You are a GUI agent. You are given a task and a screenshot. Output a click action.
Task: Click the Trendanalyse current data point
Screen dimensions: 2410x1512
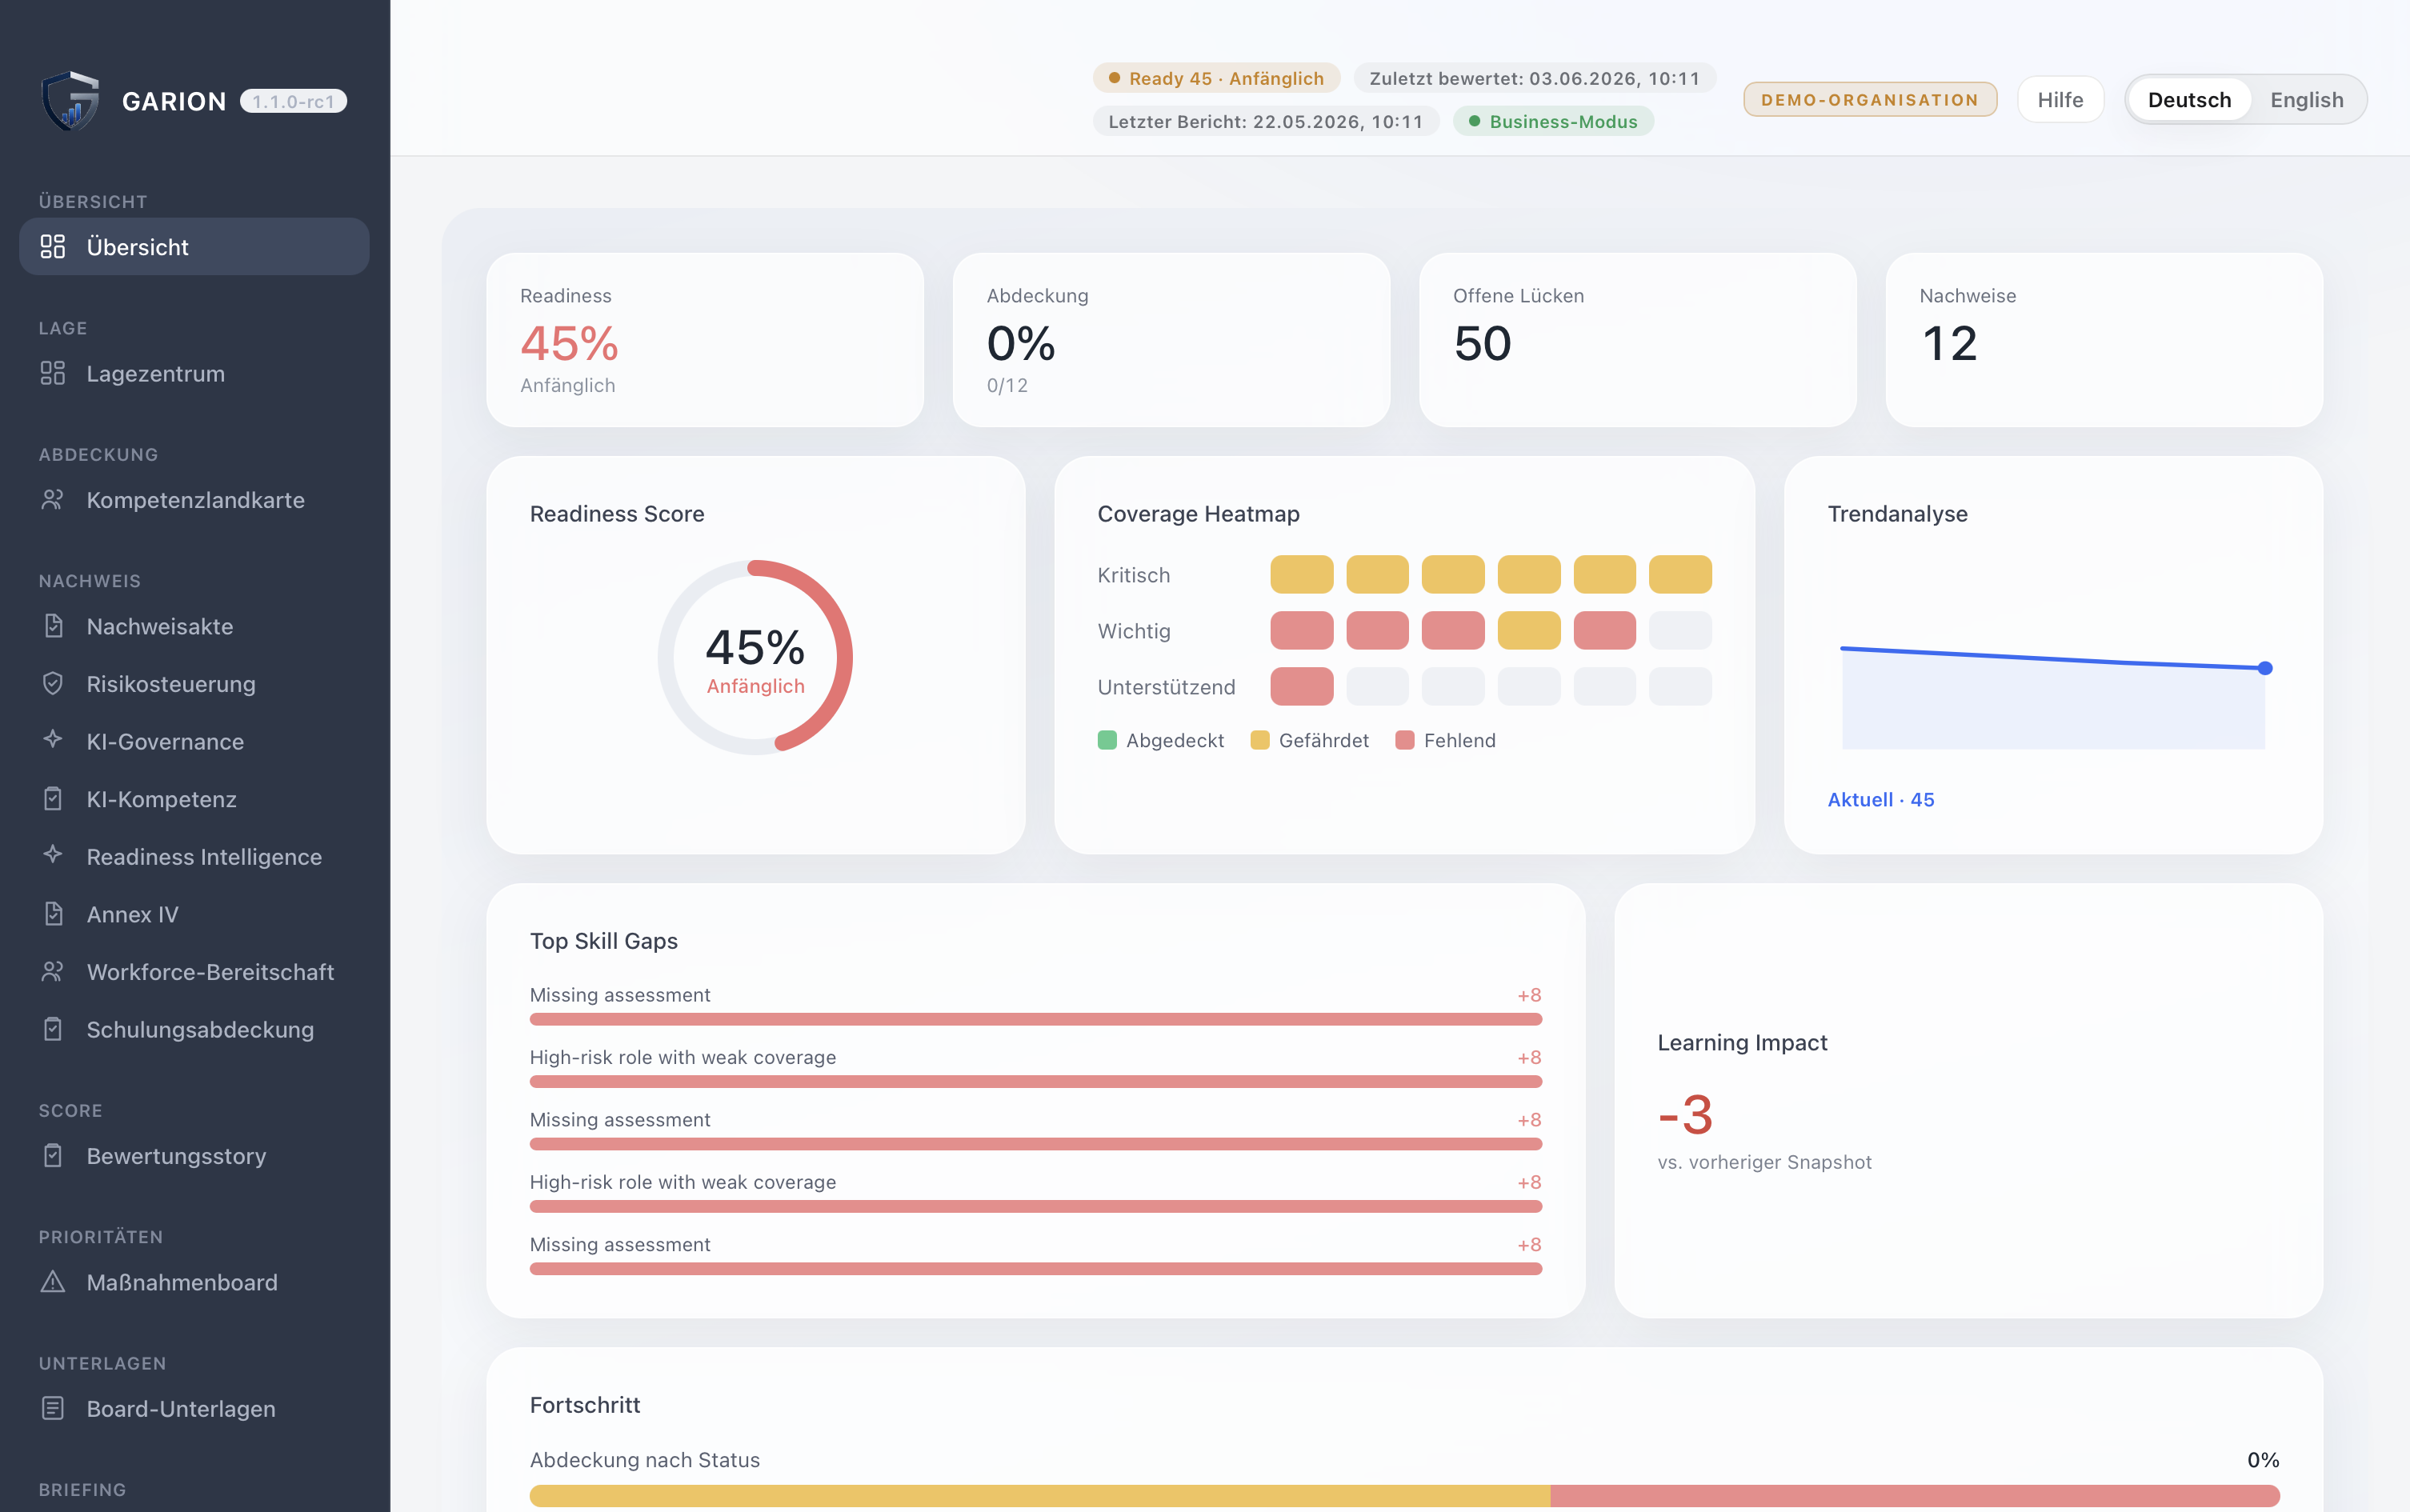[2265, 668]
